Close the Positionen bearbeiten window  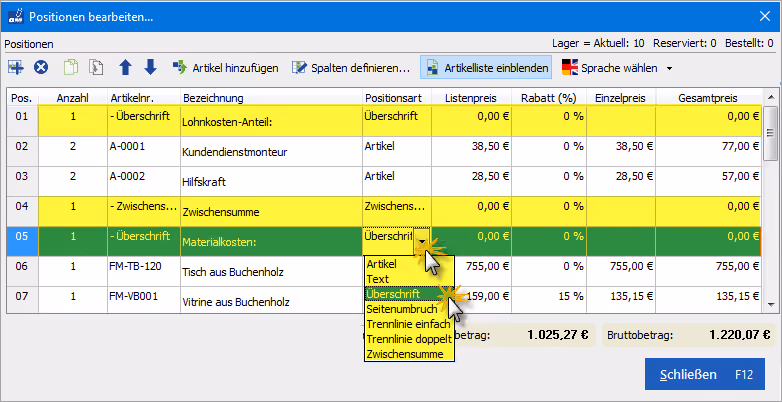pos(765,16)
